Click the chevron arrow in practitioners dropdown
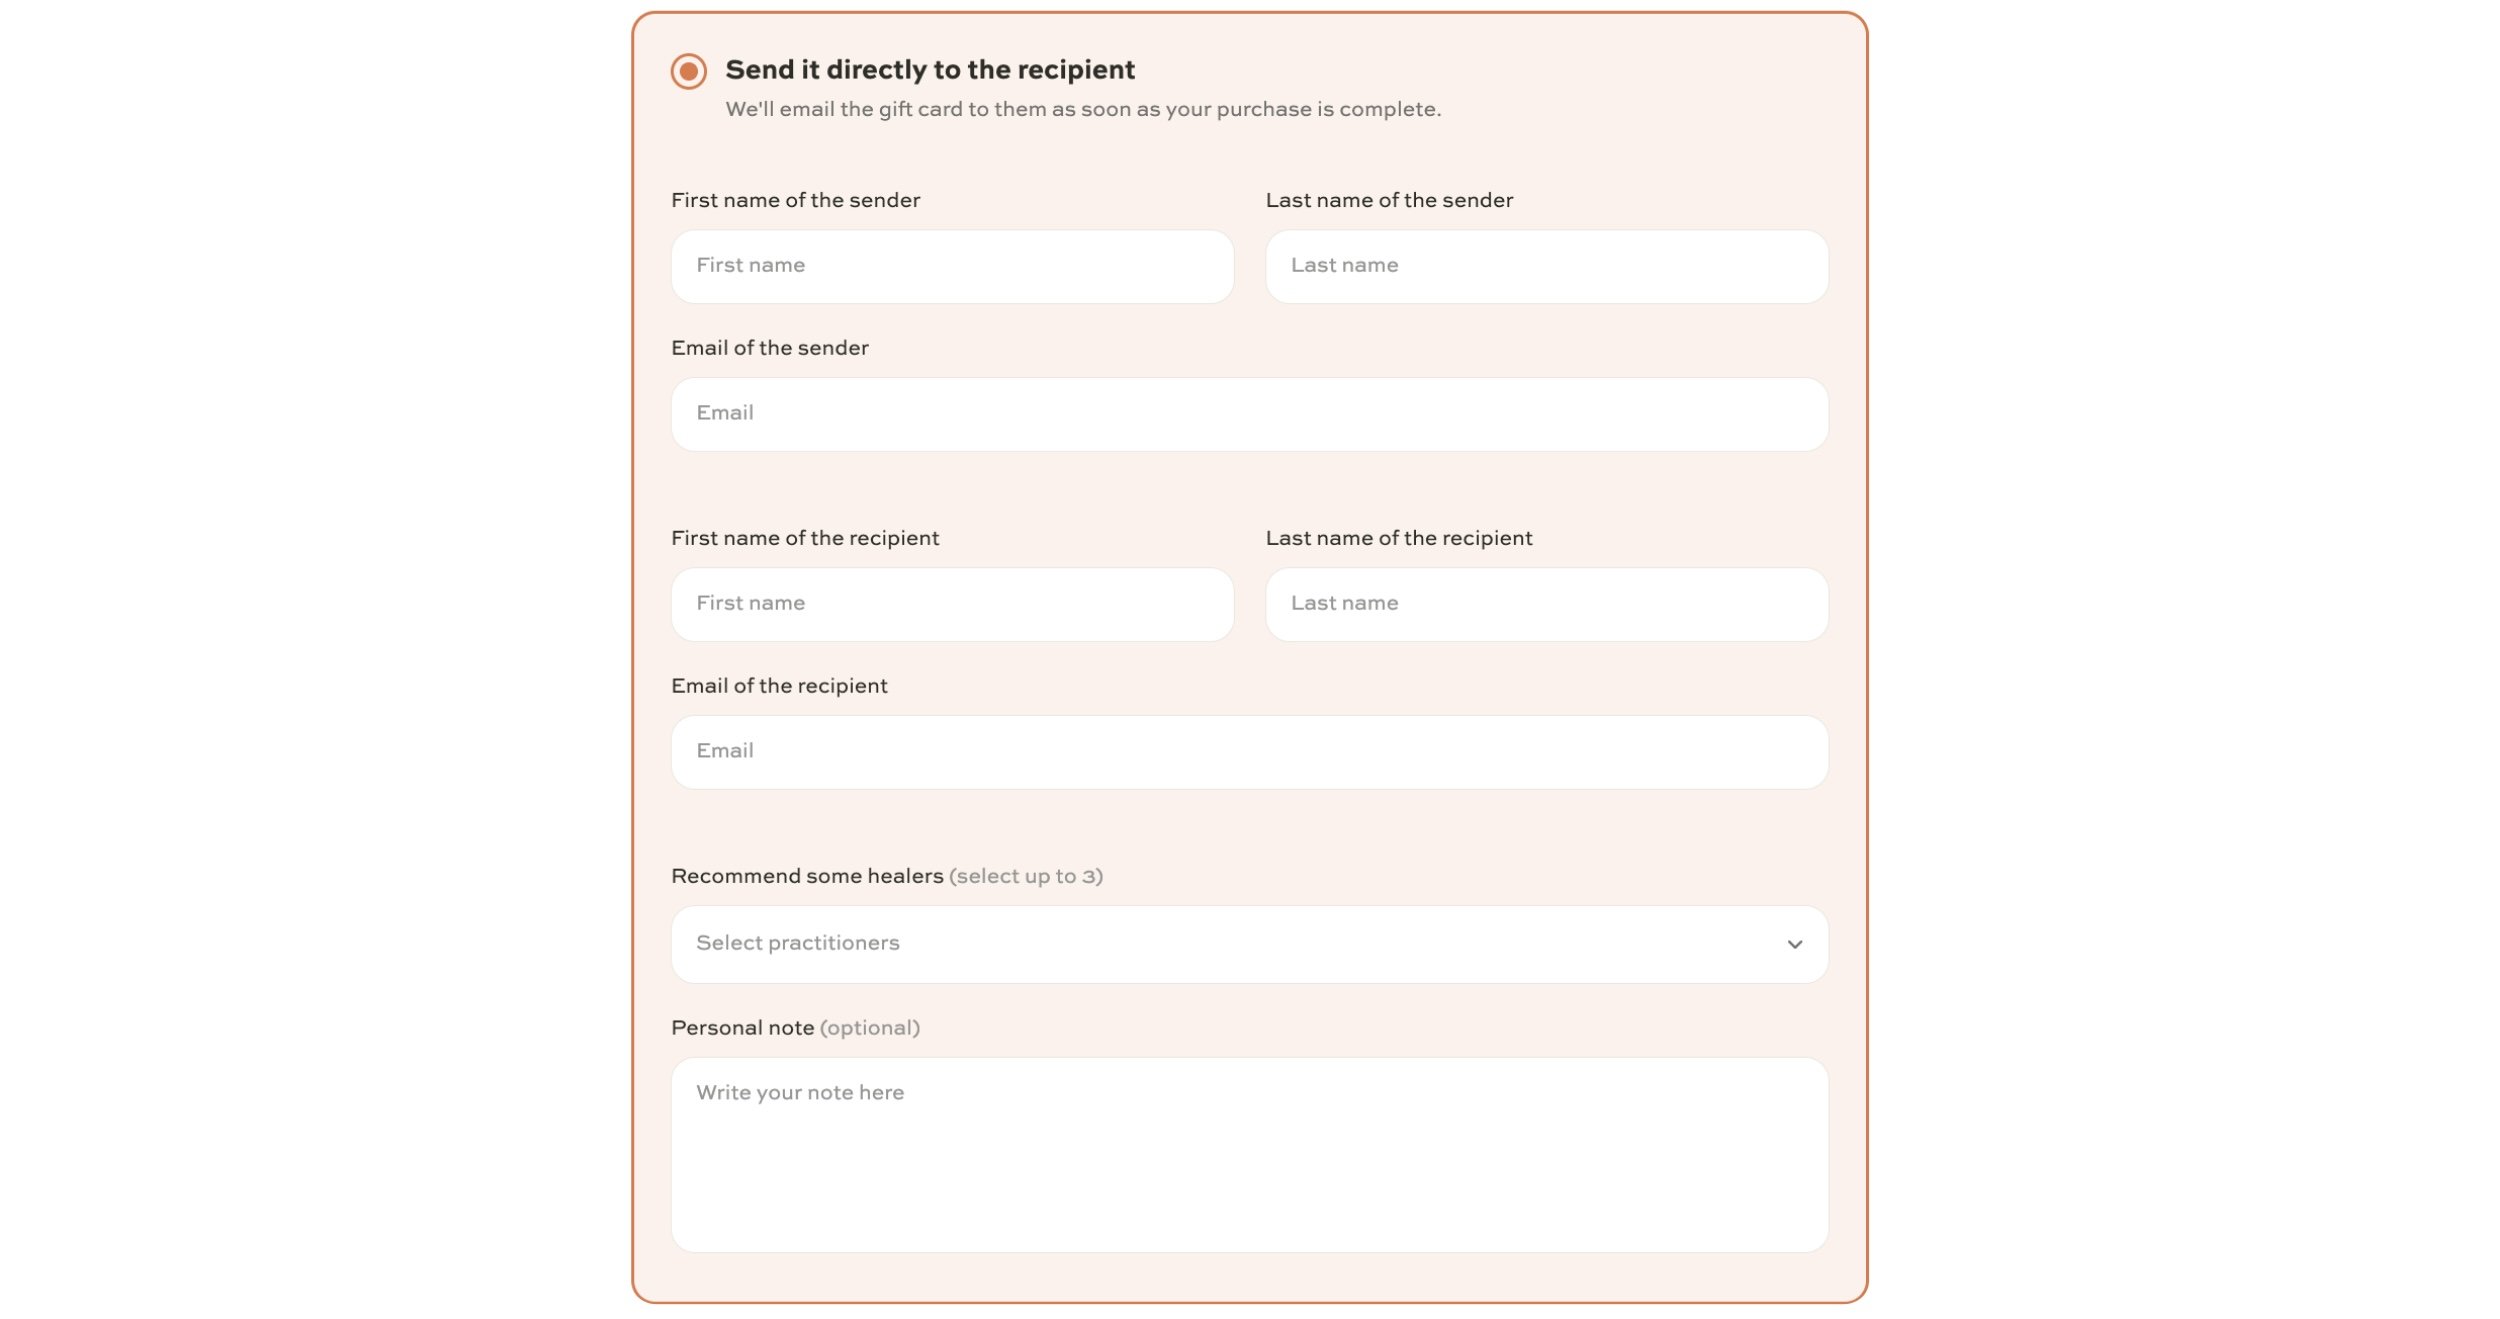 pyautogui.click(x=1794, y=944)
